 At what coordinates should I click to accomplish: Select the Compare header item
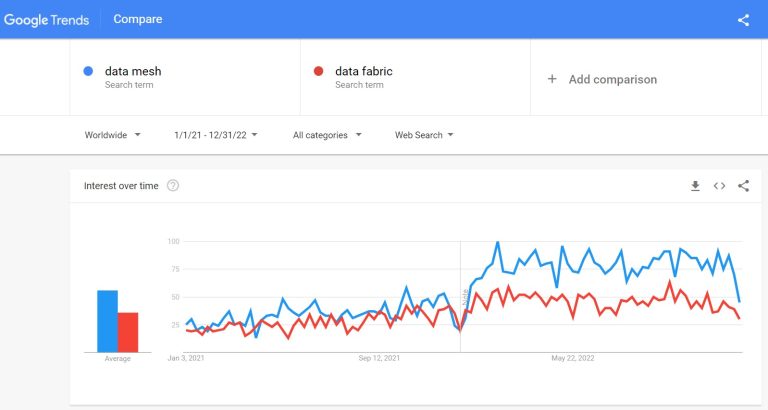138,19
